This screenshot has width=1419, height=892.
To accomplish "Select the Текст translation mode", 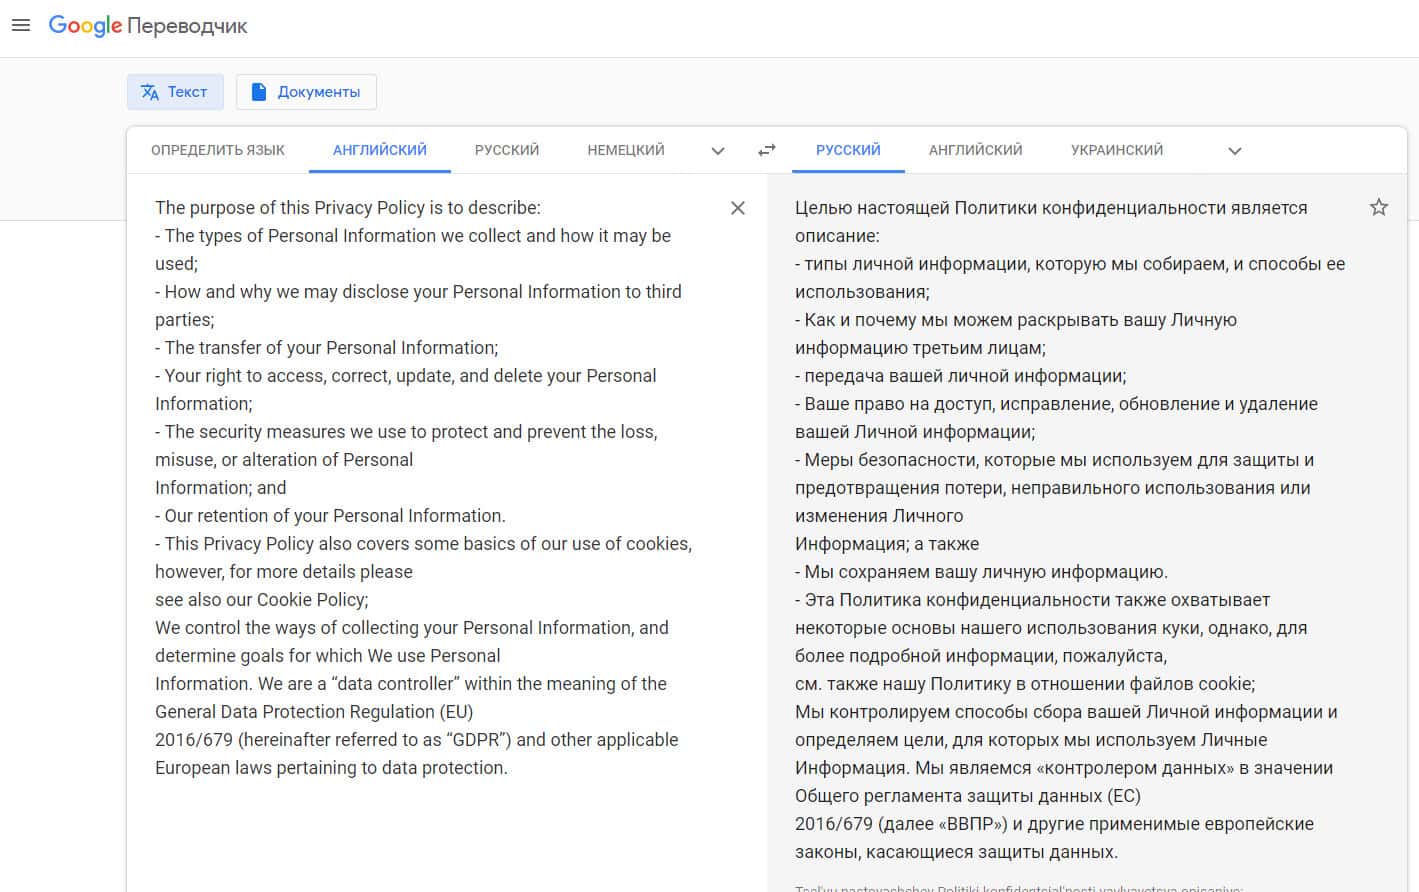I will pos(175,92).
